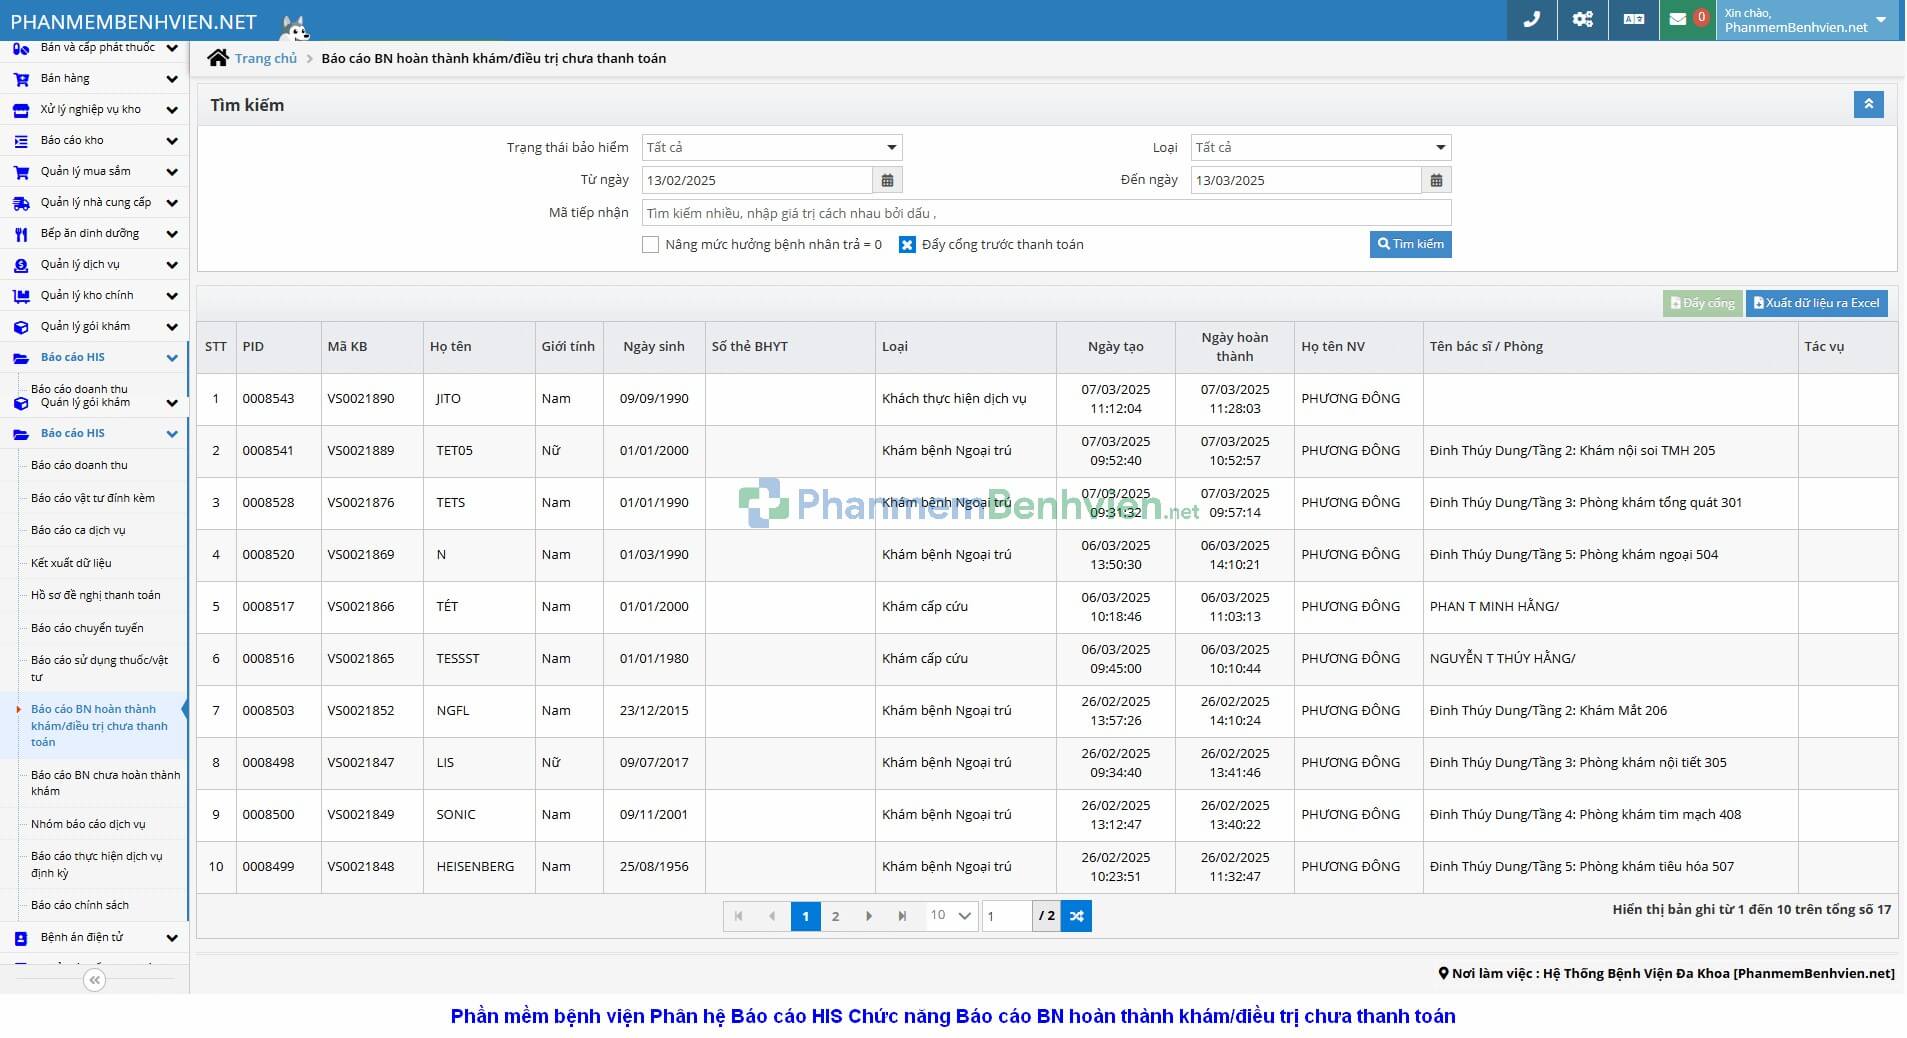This screenshot has width=1907, height=1038.
Task: Click the Báo cáo kho list icon
Action: click(x=21, y=141)
